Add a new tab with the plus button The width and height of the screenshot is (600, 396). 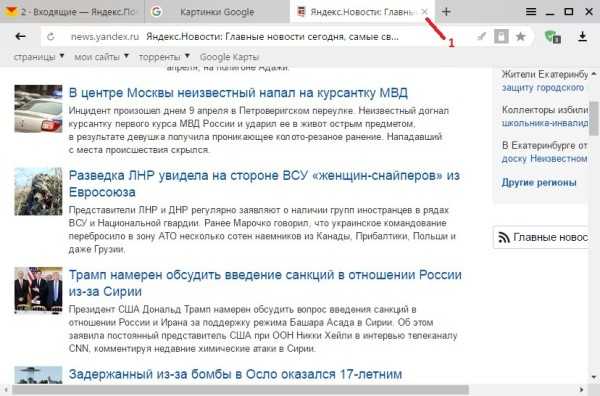(x=446, y=12)
